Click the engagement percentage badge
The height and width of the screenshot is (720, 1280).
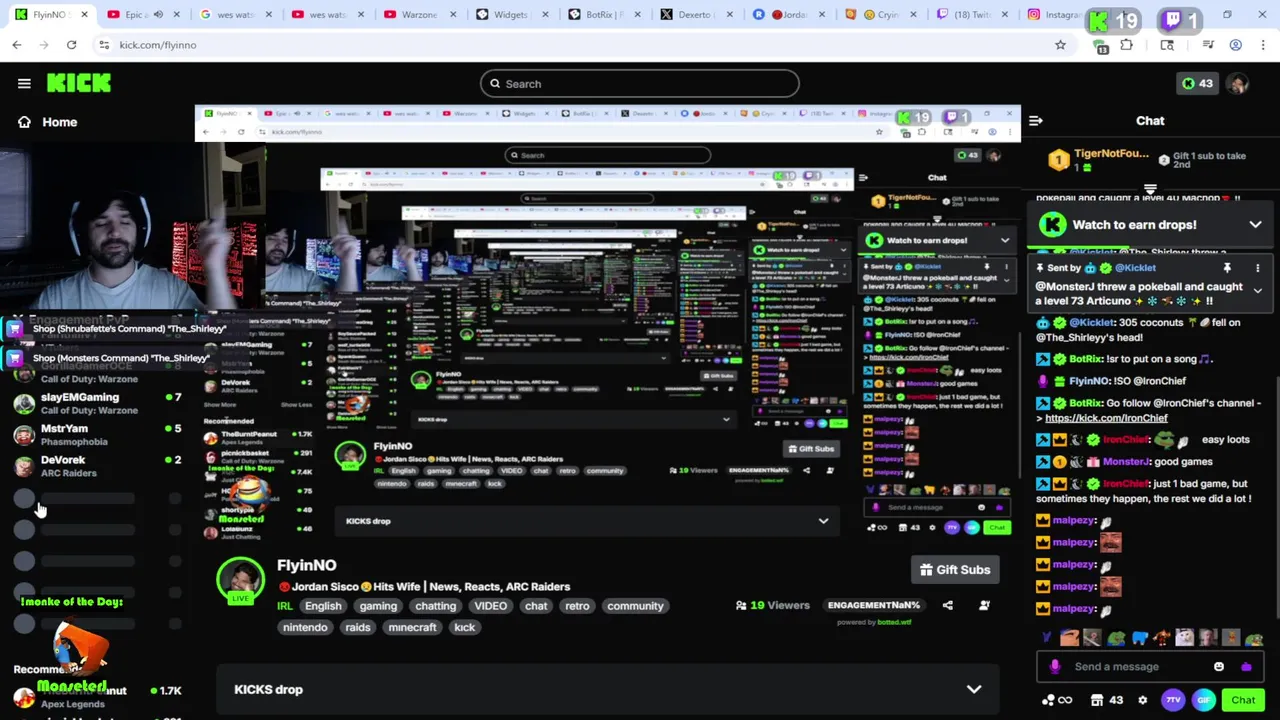point(874,605)
